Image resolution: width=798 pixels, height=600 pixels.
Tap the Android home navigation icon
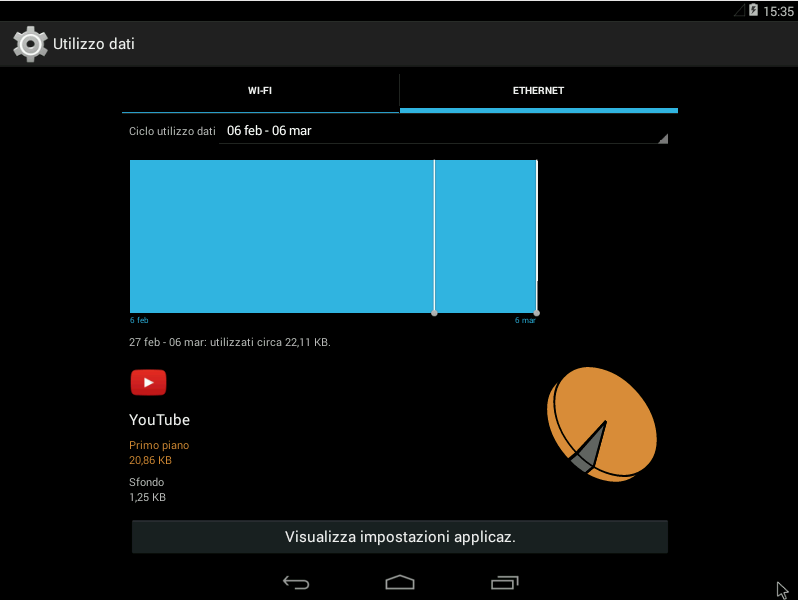(400, 582)
